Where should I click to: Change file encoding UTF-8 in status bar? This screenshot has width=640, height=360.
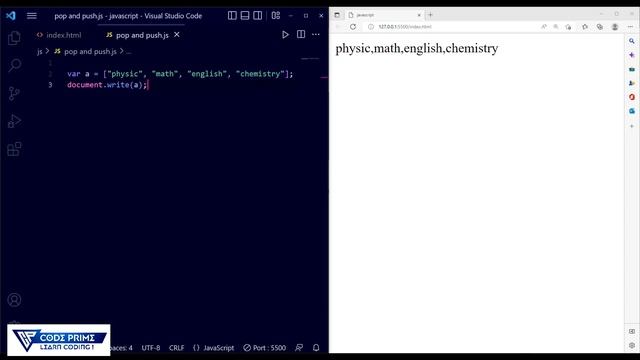click(151, 348)
